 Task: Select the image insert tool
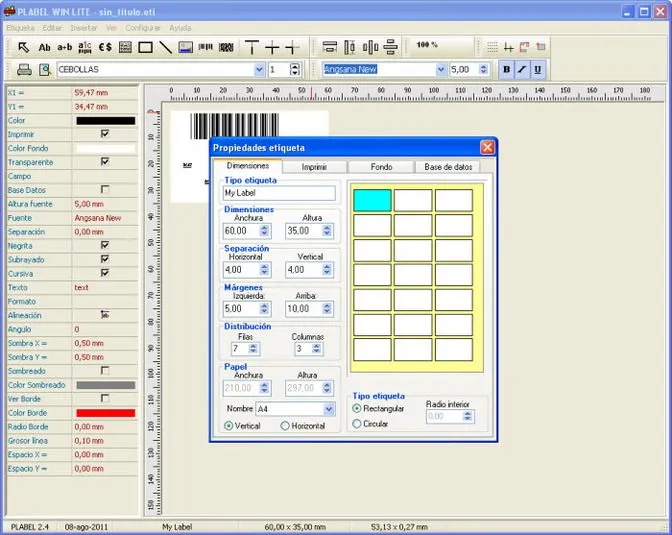pos(185,47)
